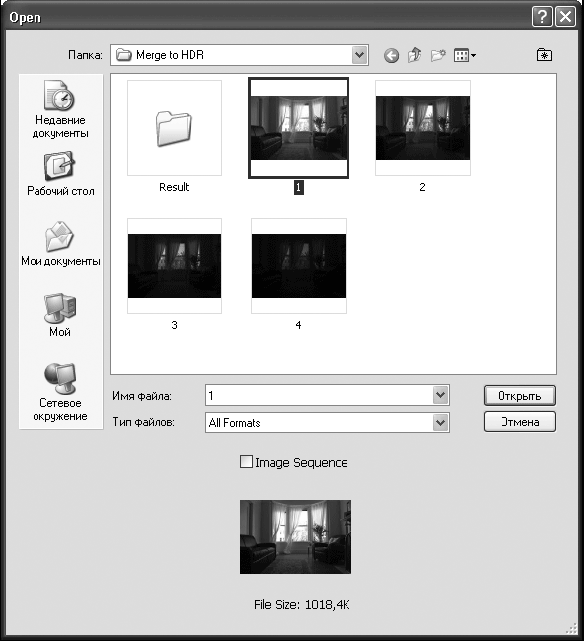
Task: Open Мои документы in the sidebar
Action: (60, 244)
